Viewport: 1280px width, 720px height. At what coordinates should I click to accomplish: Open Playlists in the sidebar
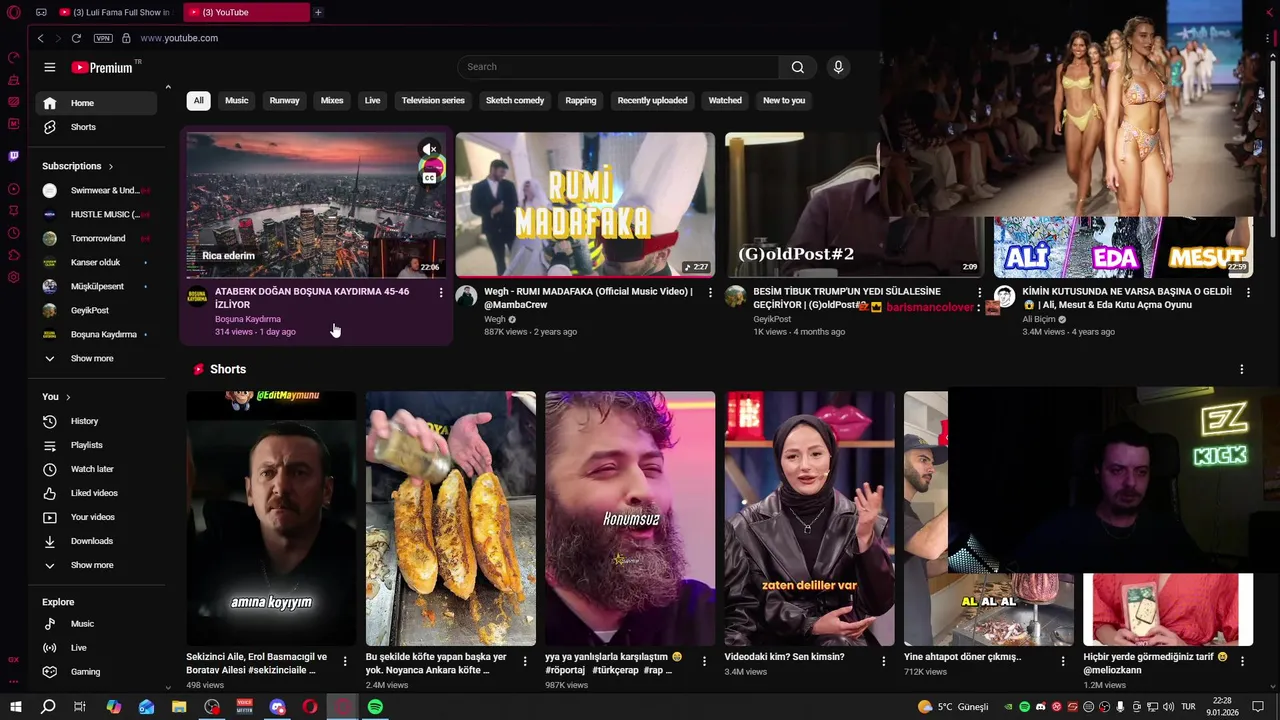point(96,445)
